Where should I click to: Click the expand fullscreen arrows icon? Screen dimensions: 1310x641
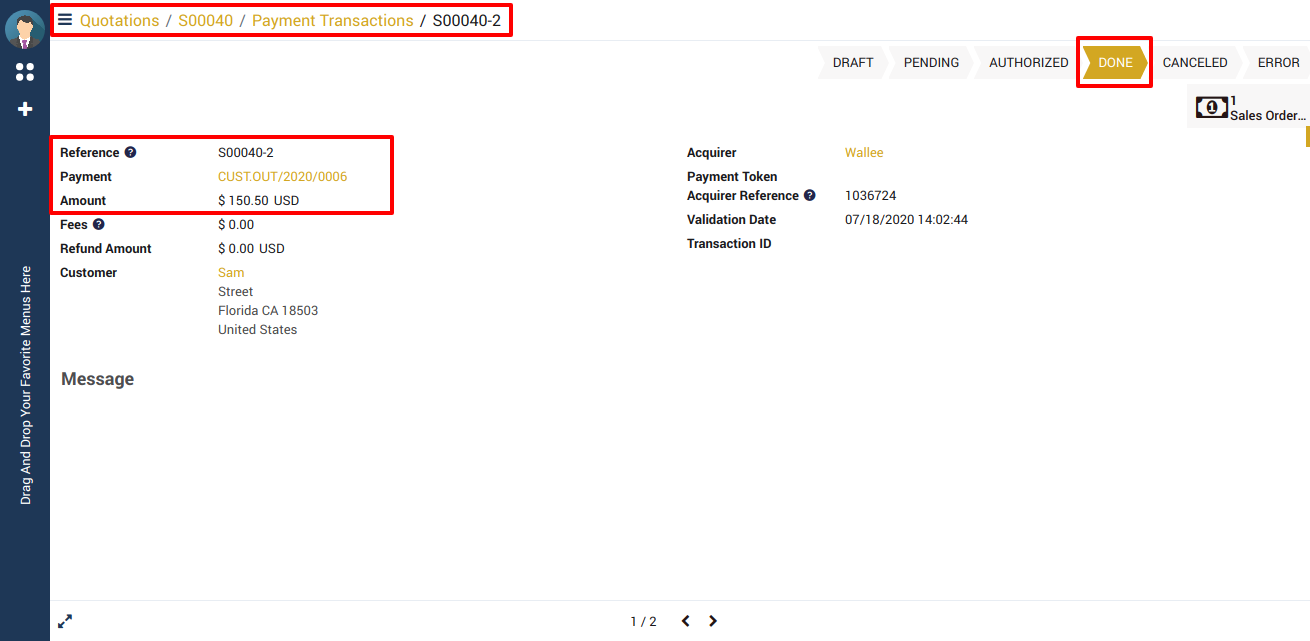(x=65, y=621)
